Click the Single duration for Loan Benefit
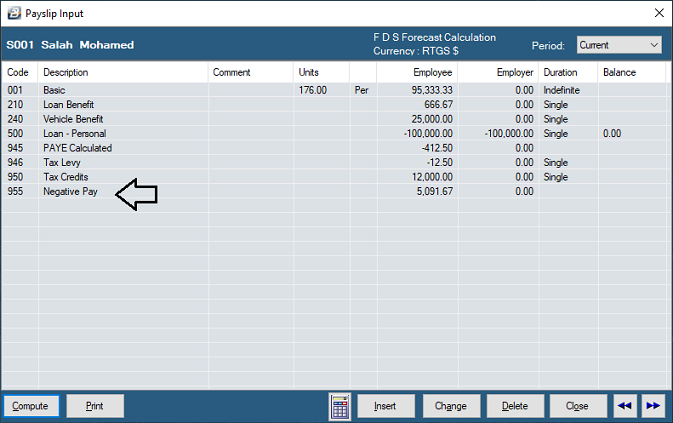This screenshot has height=423, width=673. pyautogui.click(x=555, y=105)
